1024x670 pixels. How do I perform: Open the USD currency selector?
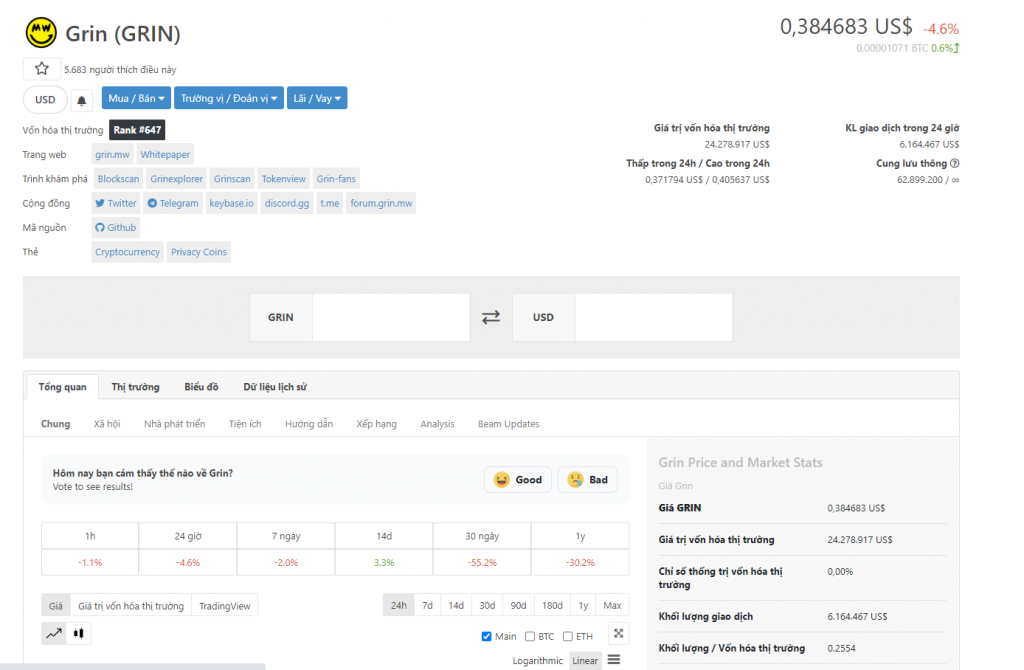tap(45, 99)
